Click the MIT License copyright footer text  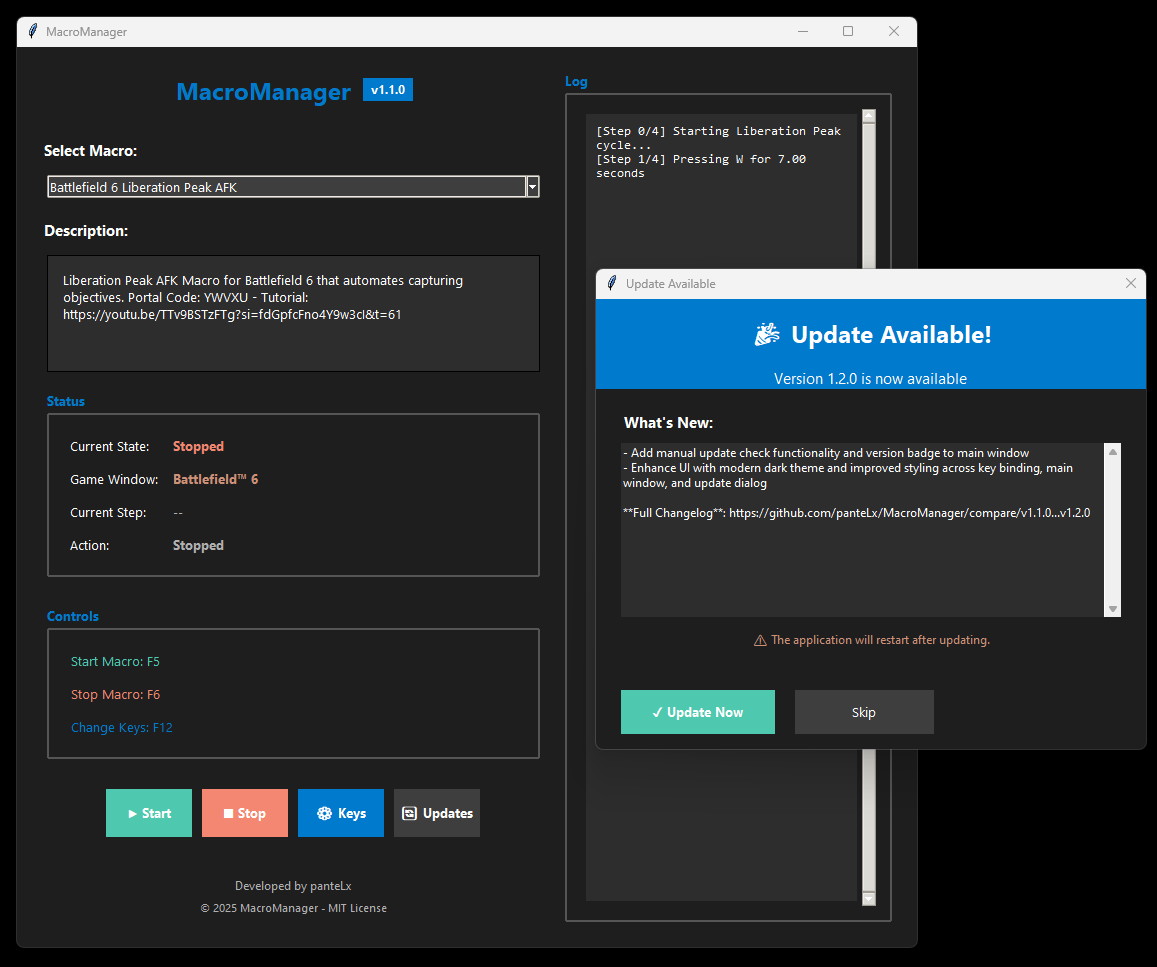click(x=293, y=908)
